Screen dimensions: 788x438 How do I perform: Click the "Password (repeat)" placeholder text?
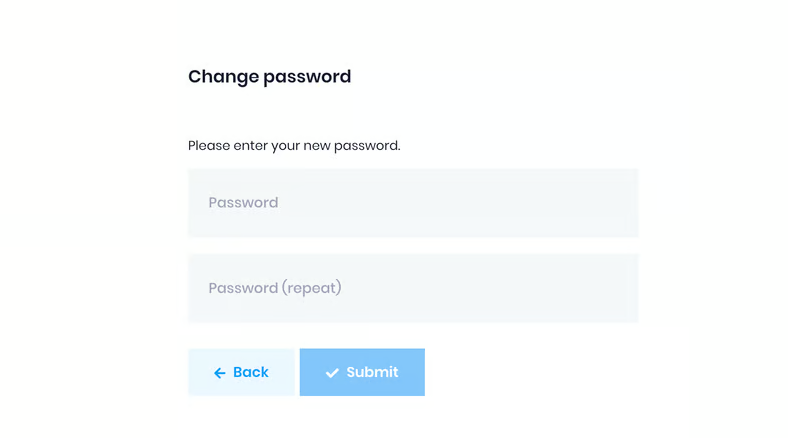tap(275, 288)
